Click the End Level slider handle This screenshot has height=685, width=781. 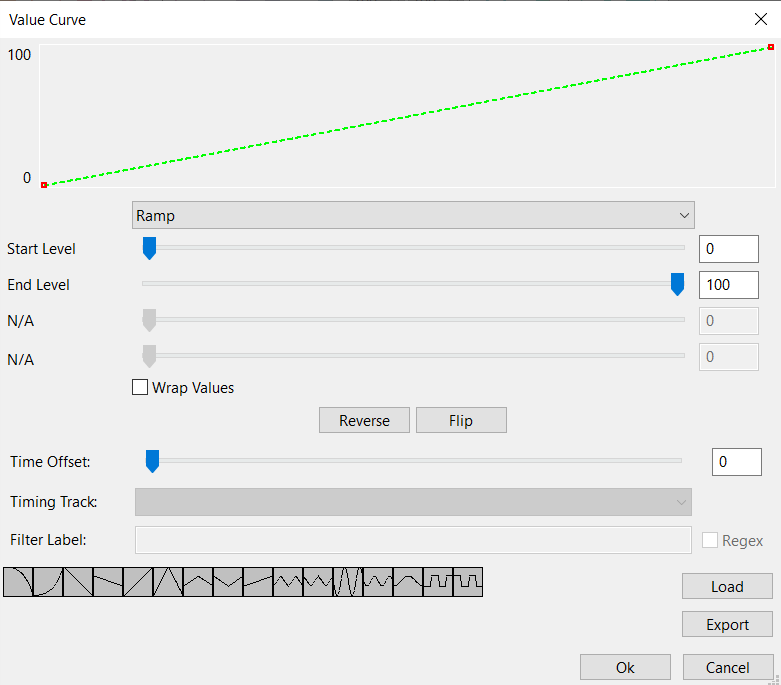click(677, 284)
